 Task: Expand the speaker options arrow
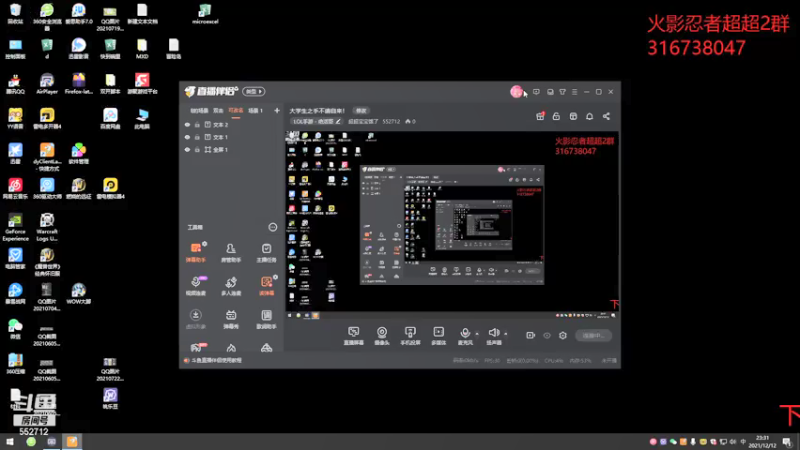pyautogui.click(x=506, y=334)
